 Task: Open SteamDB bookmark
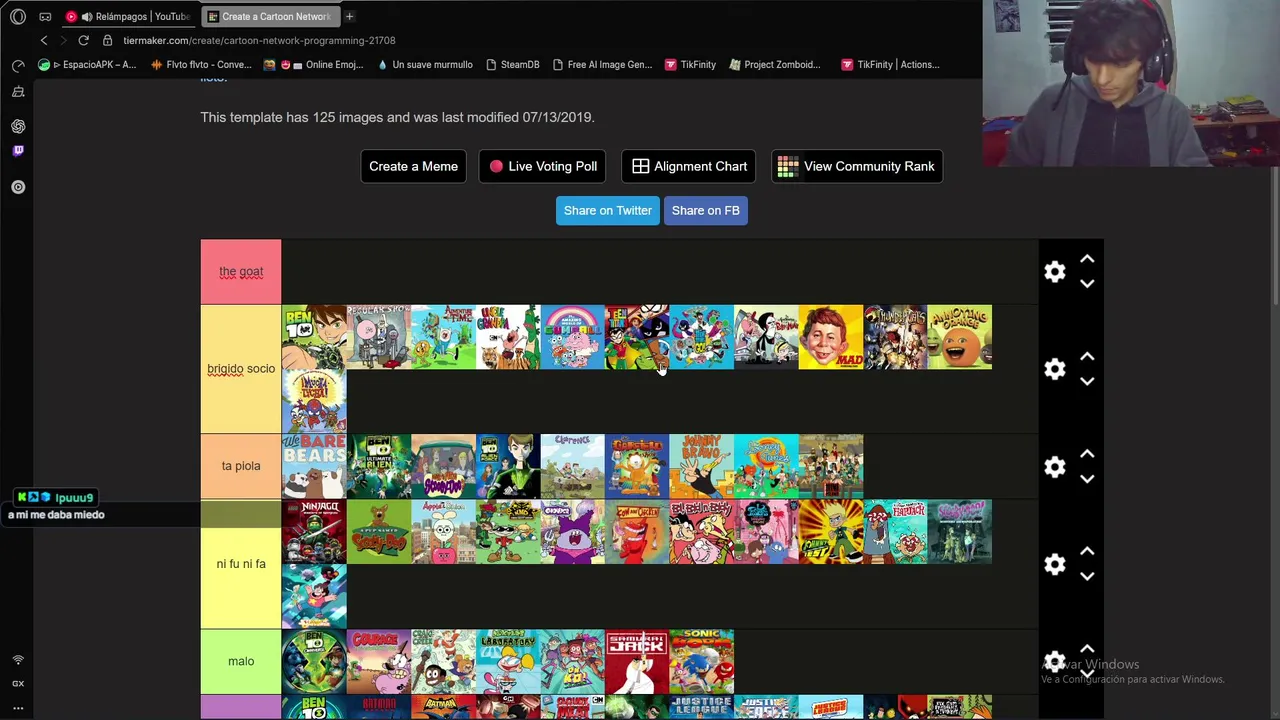tap(512, 64)
